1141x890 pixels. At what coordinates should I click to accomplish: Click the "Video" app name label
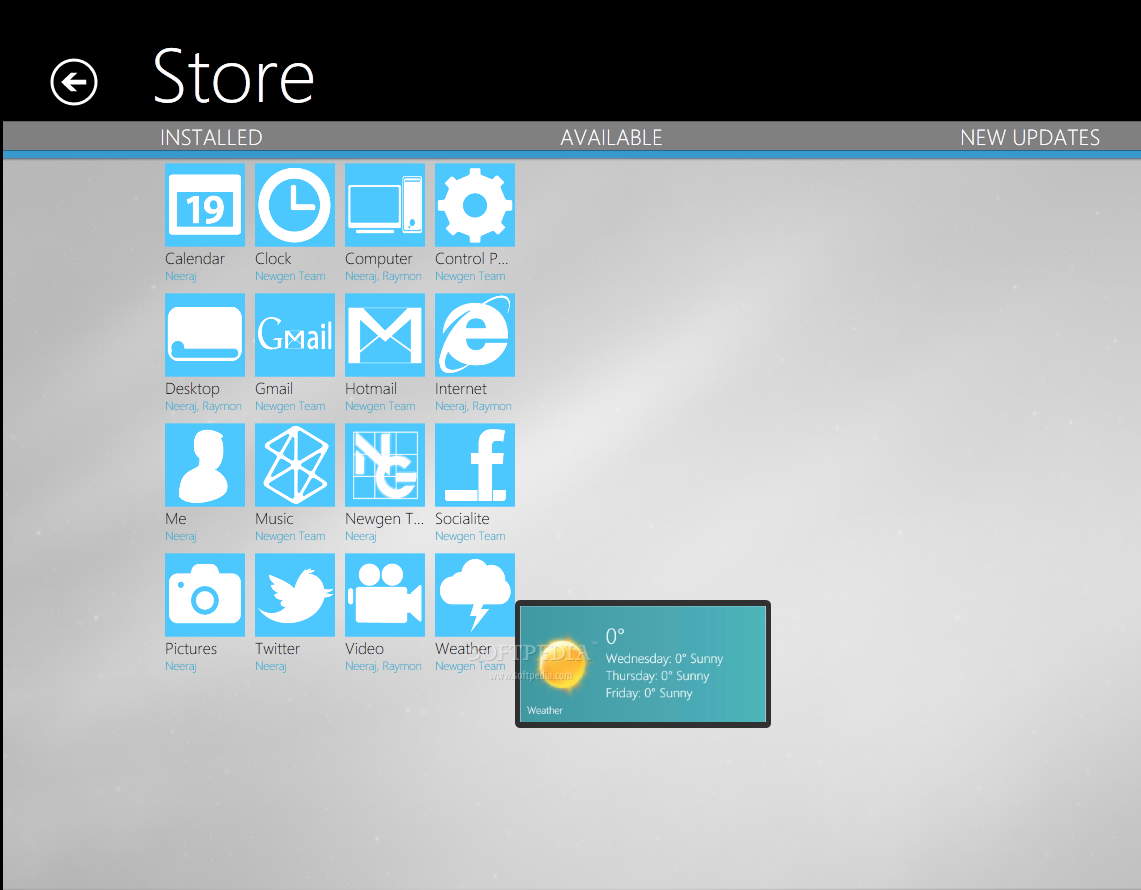click(365, 648)
